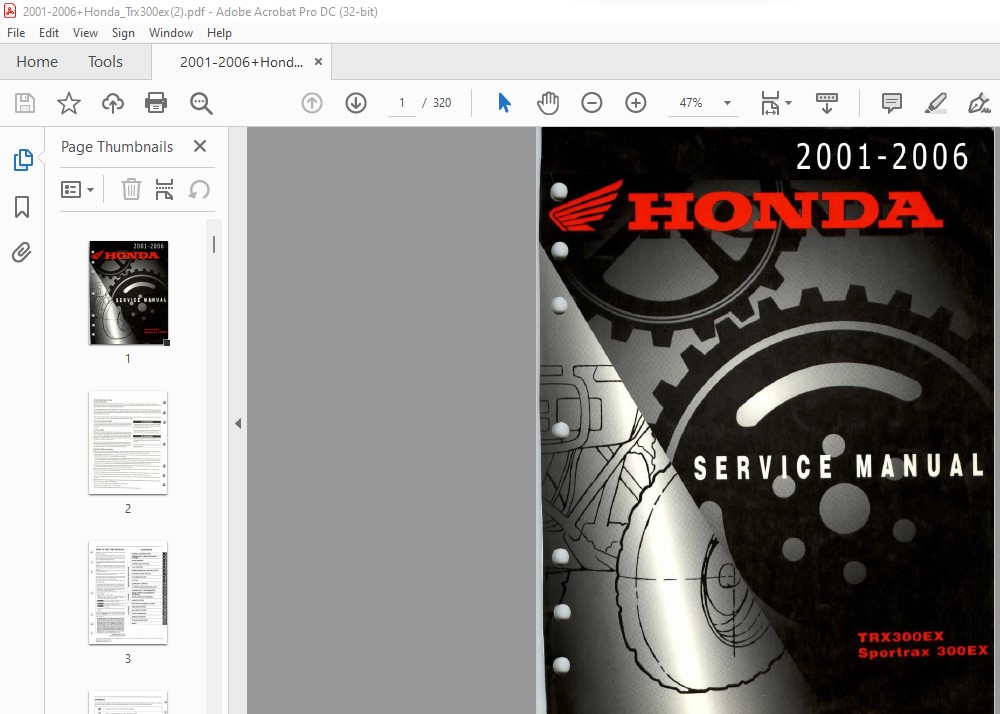
Task: Click the page number input field
Action: 402,103
